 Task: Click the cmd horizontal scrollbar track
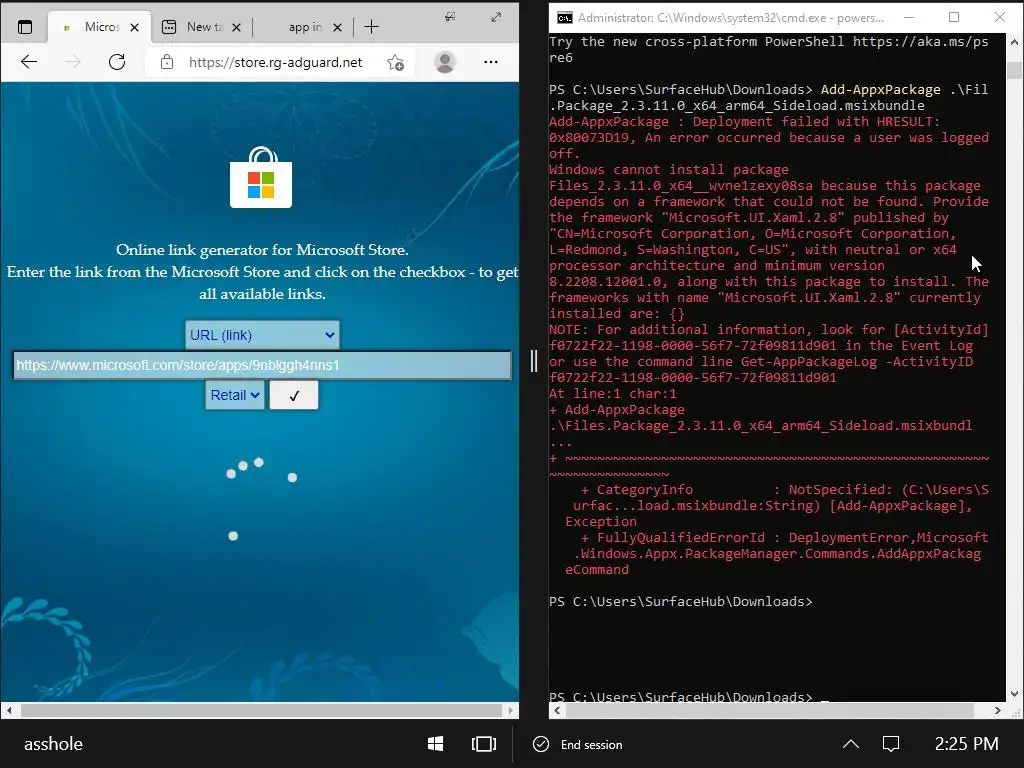point(777,710)
